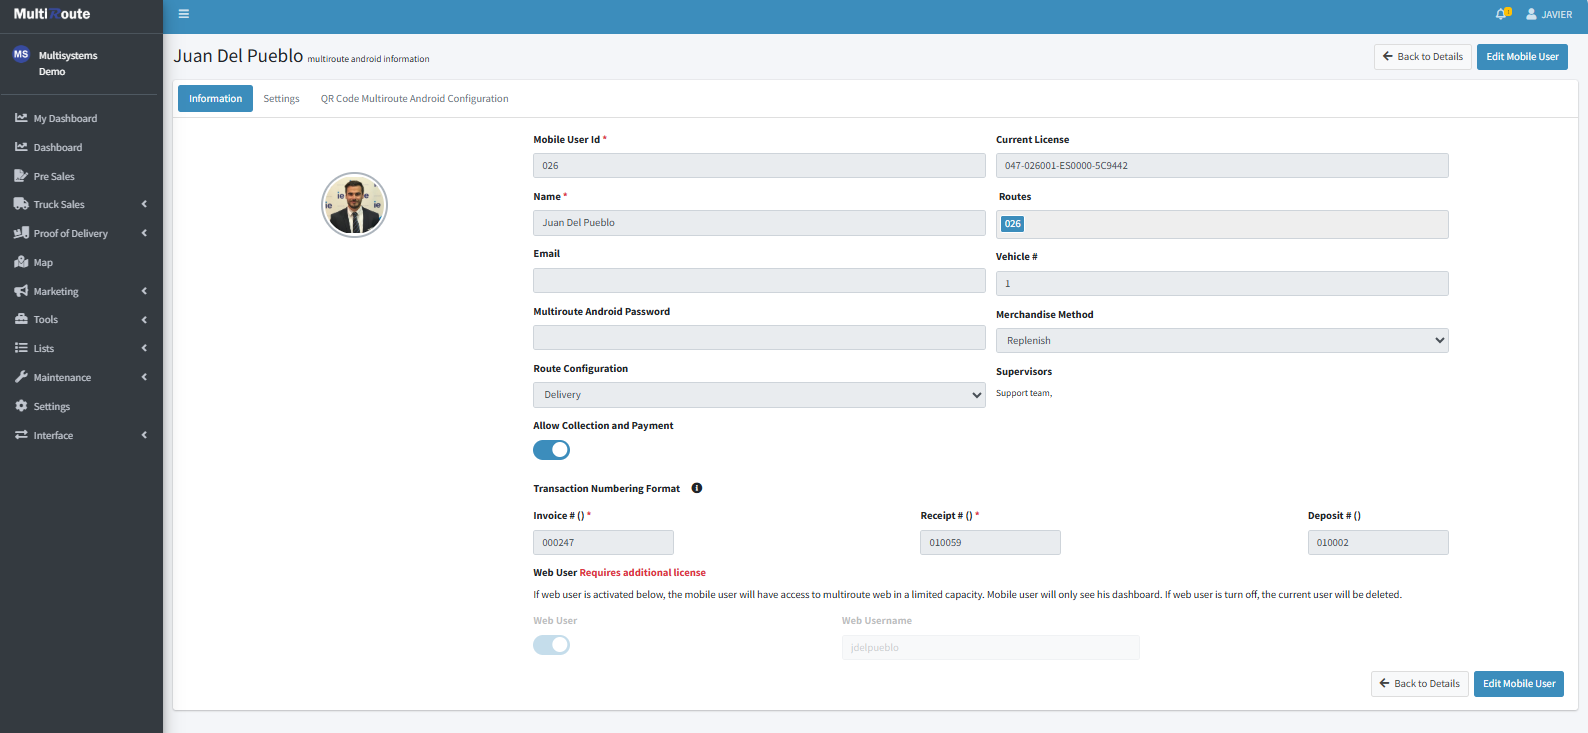Click the Invoice # input field
The height and width of the screenshot is (733, 1588).
(603, 543)
